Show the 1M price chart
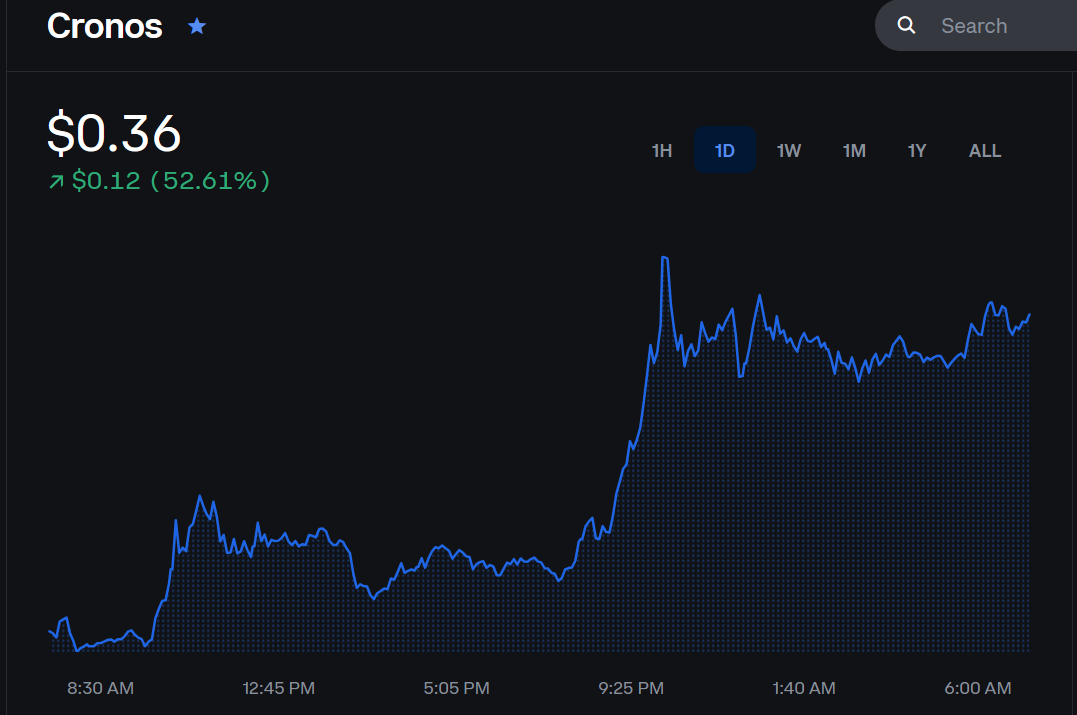Viewport: 1077px width, 715px height. point(854,150)
